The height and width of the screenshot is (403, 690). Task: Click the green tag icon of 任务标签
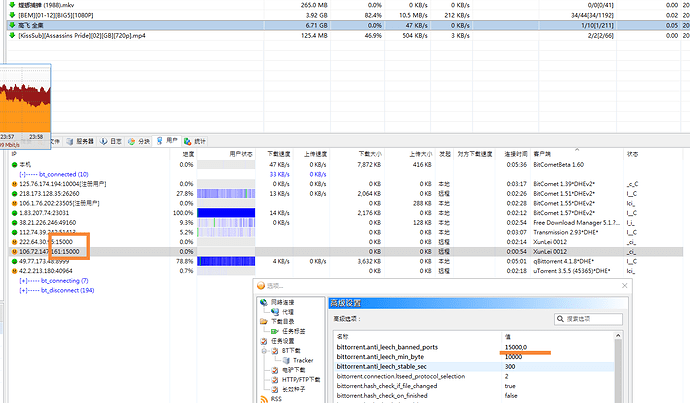tap(275, 331)
